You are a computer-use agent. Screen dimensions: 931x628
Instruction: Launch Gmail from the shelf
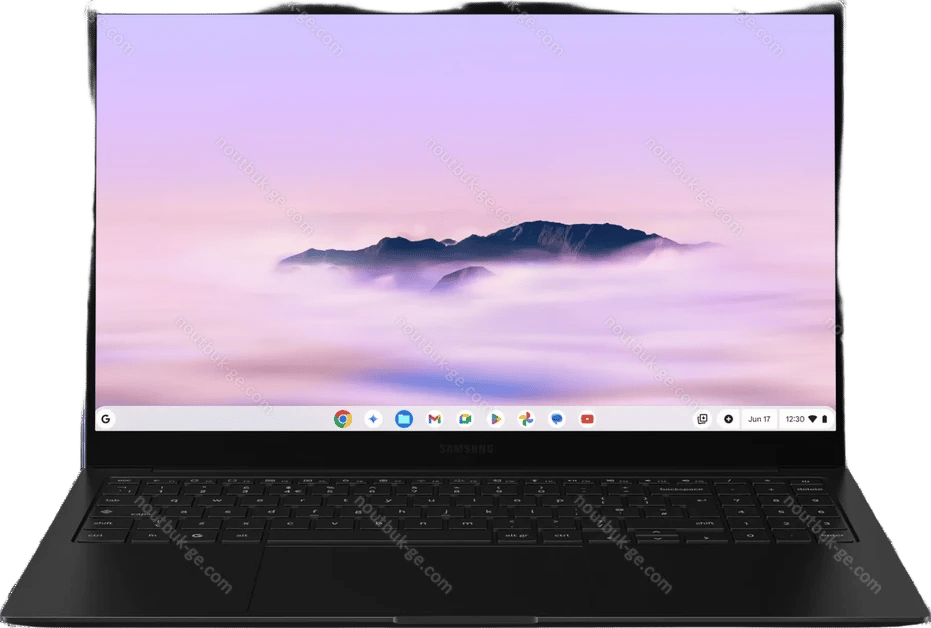click(x=435, y=419)
